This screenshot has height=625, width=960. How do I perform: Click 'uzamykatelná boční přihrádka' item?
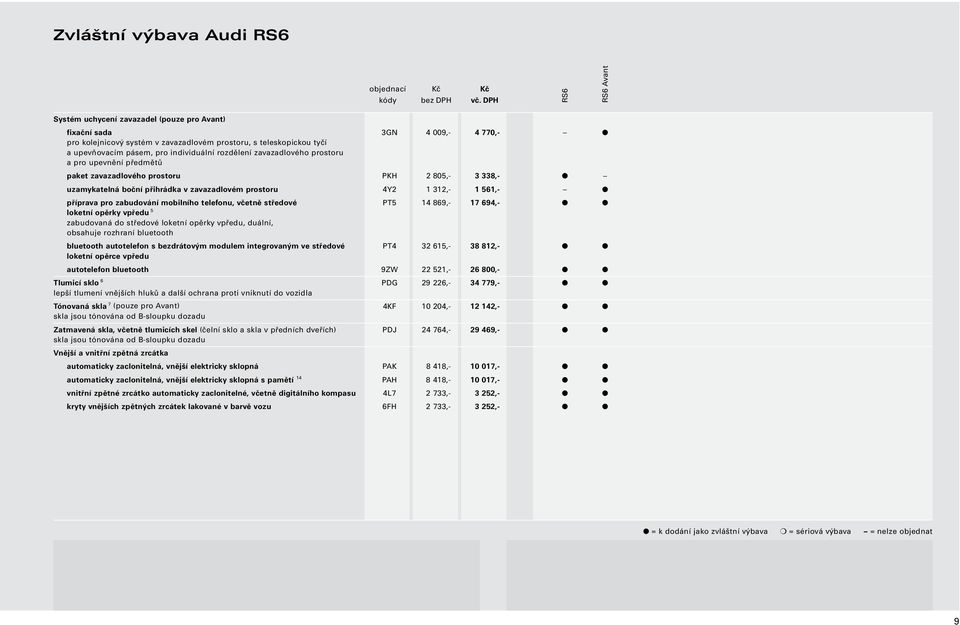click(172, 189)
